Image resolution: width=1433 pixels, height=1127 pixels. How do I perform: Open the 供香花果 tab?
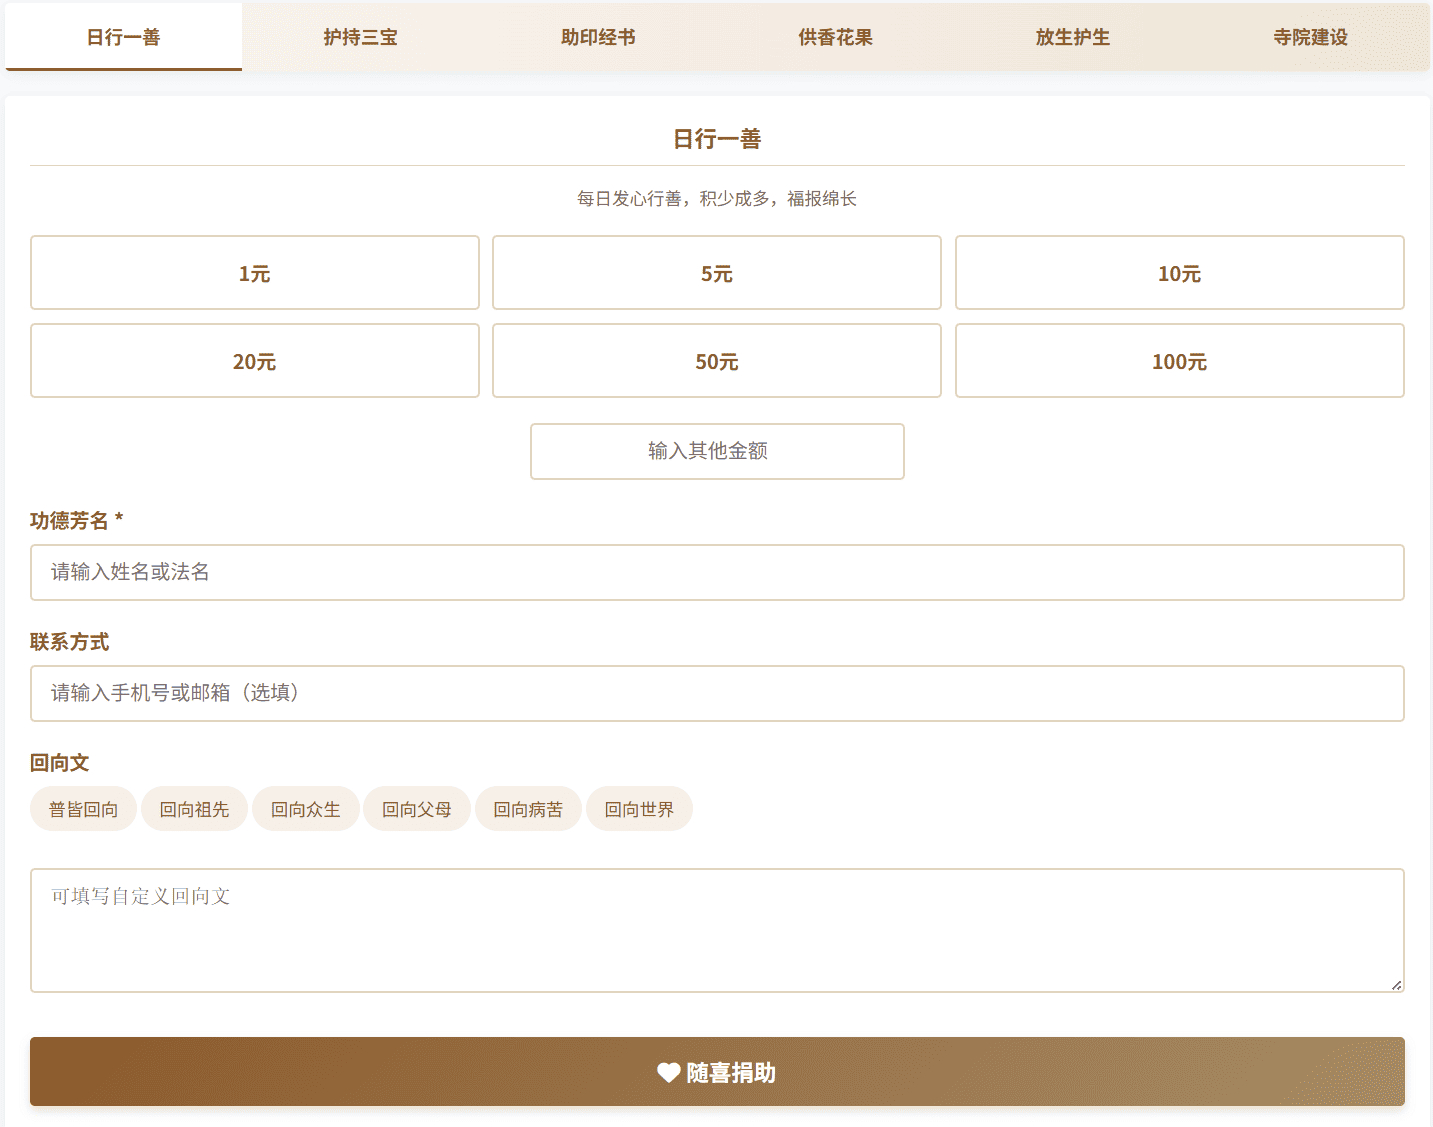(x=835, y=37)
